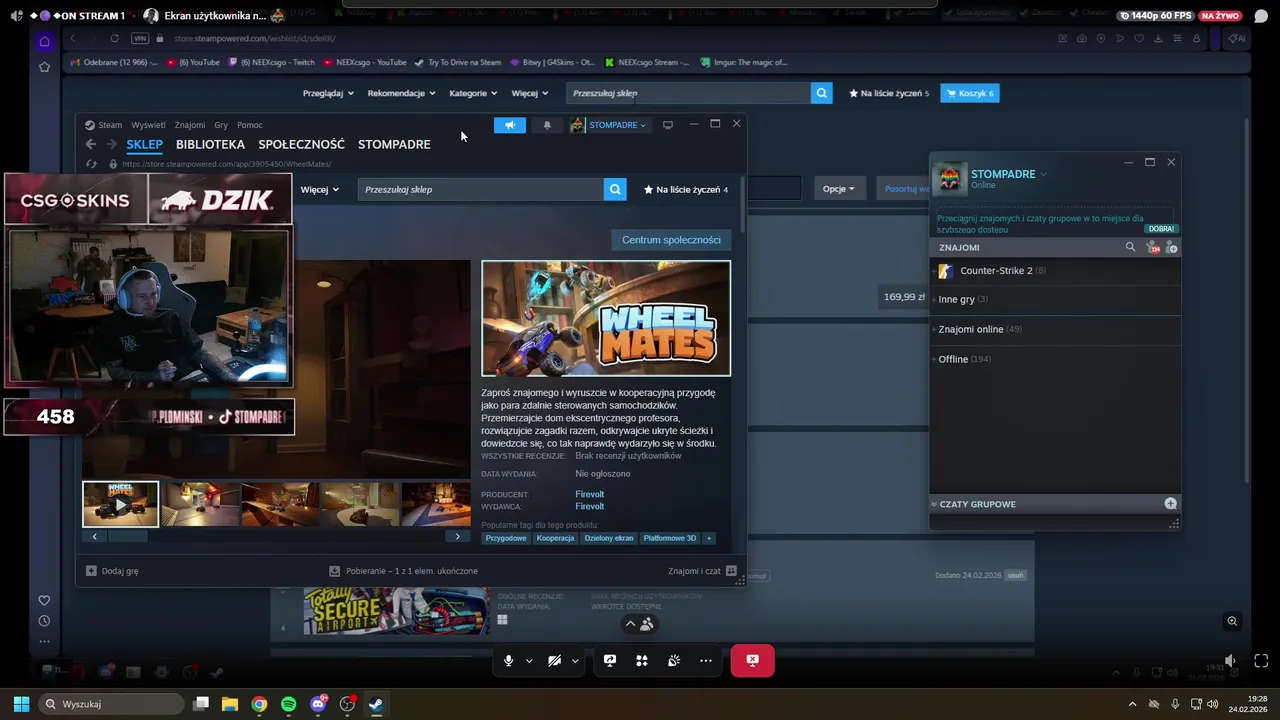Open activities icon in call bar
Image resolution: width=1280 pixels, height=720 pixels.
[x=642, y=660]
